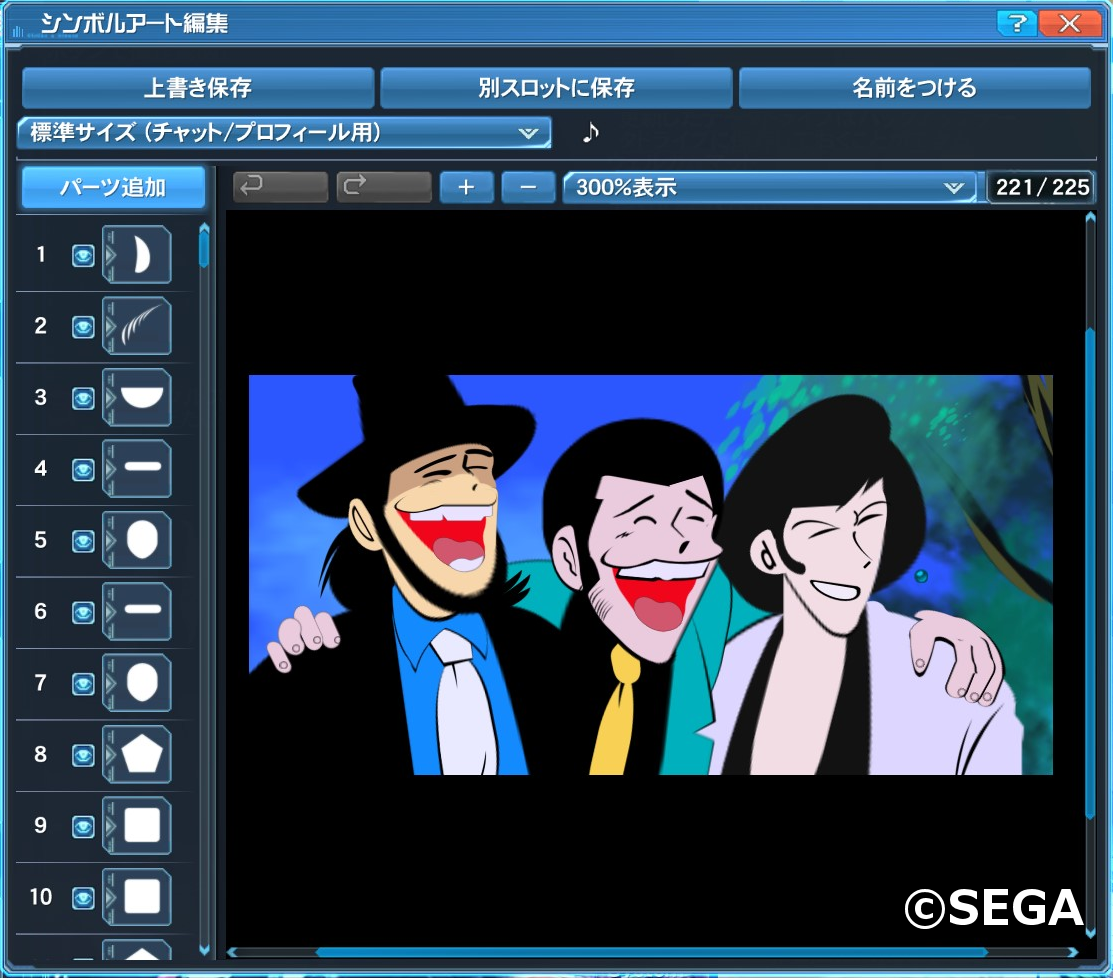This screenshot has width=1113, height=978.
Task: Click layer number 10 label
Action: pyautogui.click(x=41, y=897)
